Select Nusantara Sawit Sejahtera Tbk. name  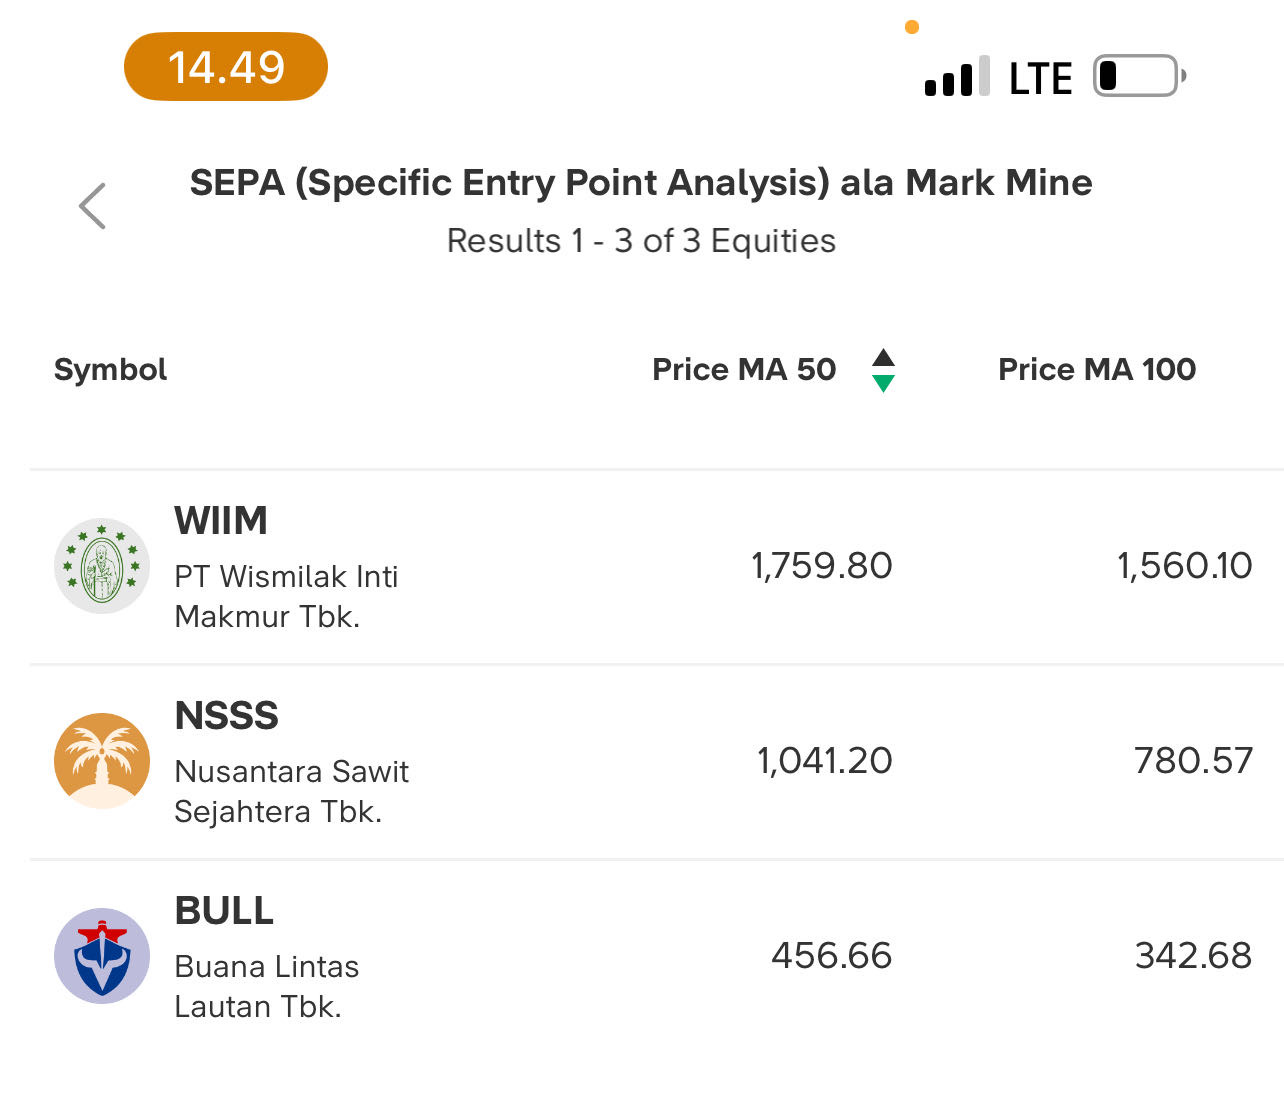coord(291,792)
